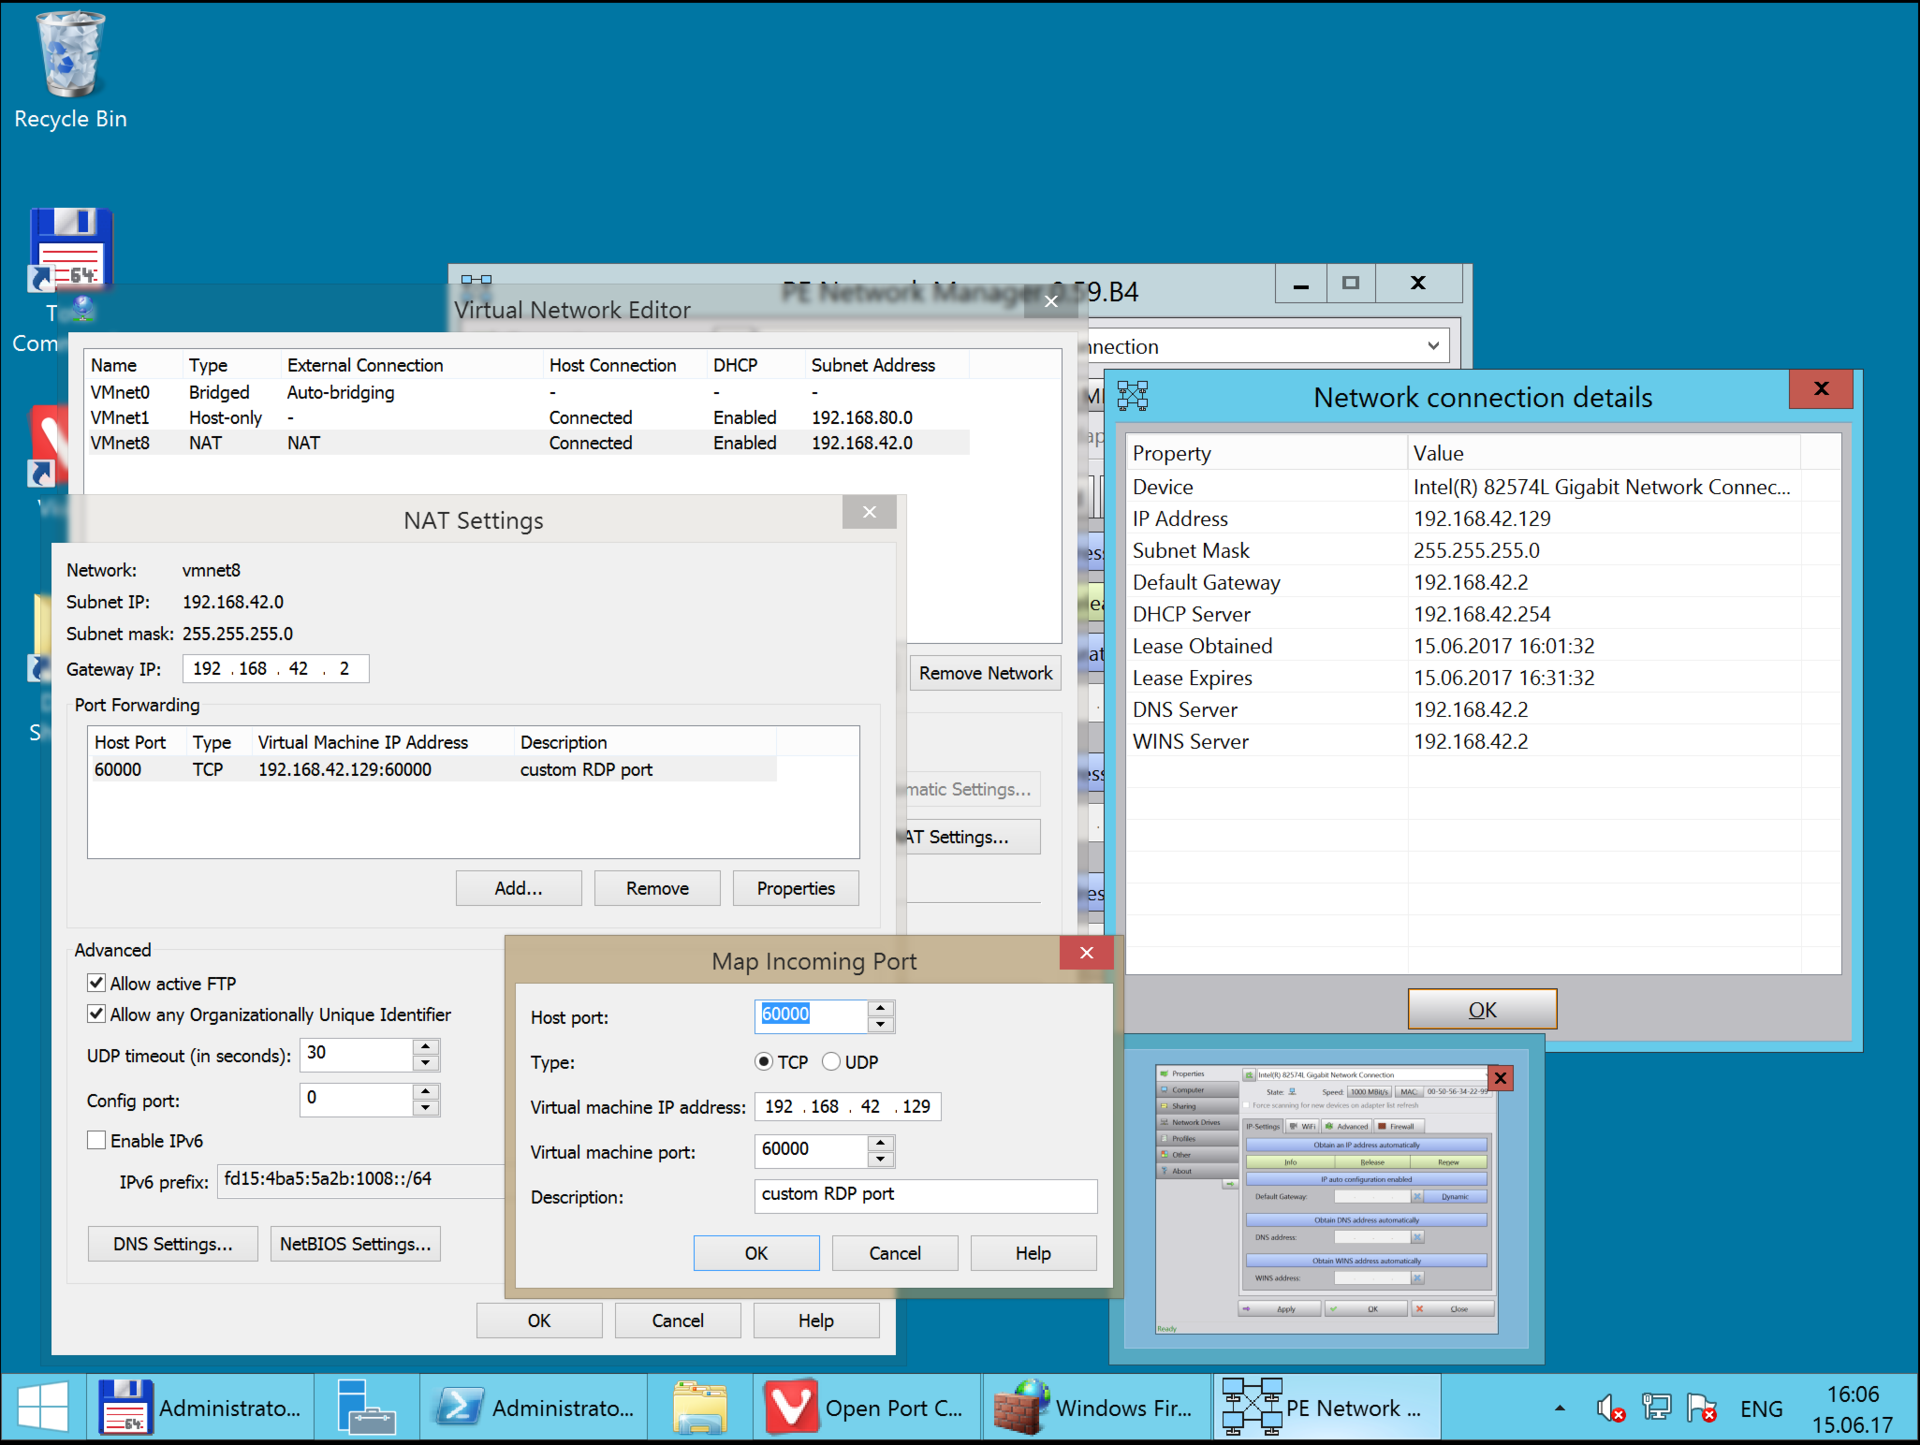1920x1445 pixels.
Task: Select the VMnet1 Host-only row
Action: [x=528, y=417]
